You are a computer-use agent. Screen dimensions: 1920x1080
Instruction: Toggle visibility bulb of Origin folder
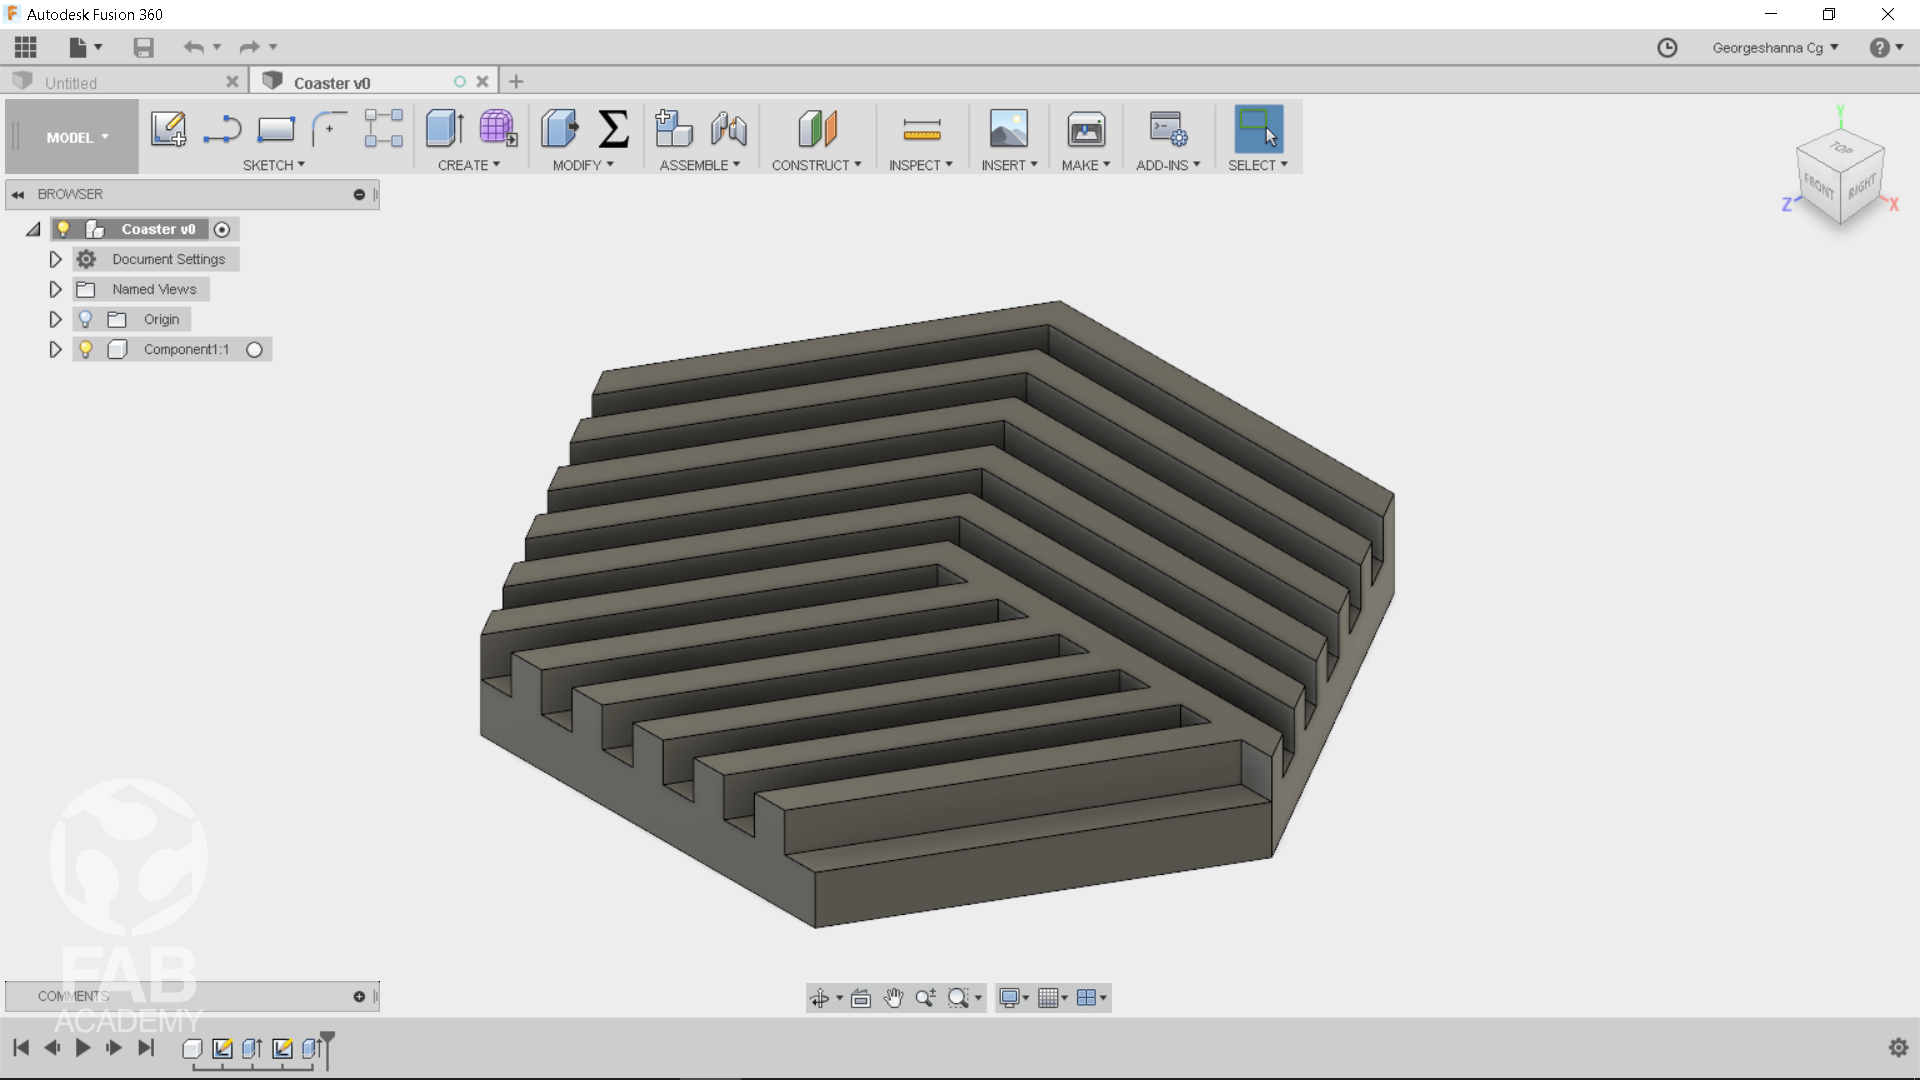coord(85,319)
